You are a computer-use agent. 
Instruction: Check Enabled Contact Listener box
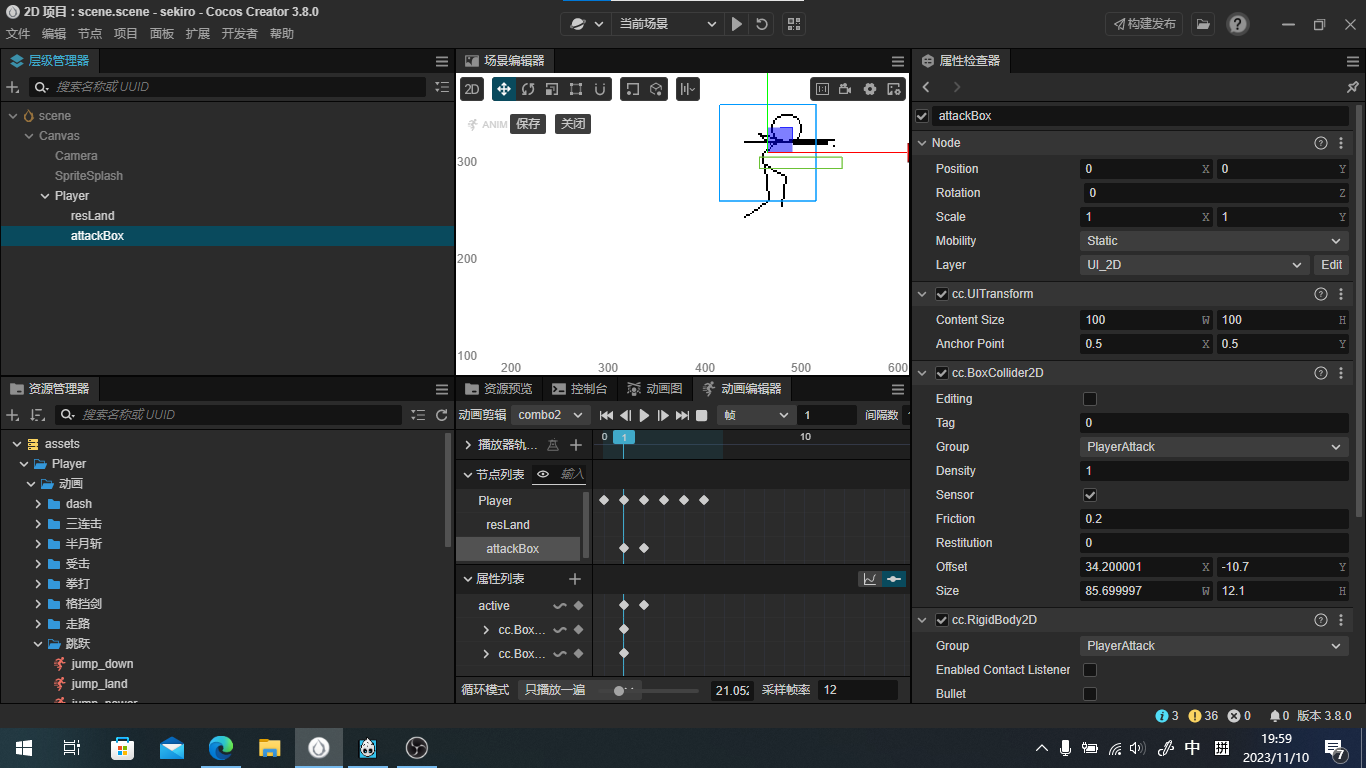click(1090, 670)
